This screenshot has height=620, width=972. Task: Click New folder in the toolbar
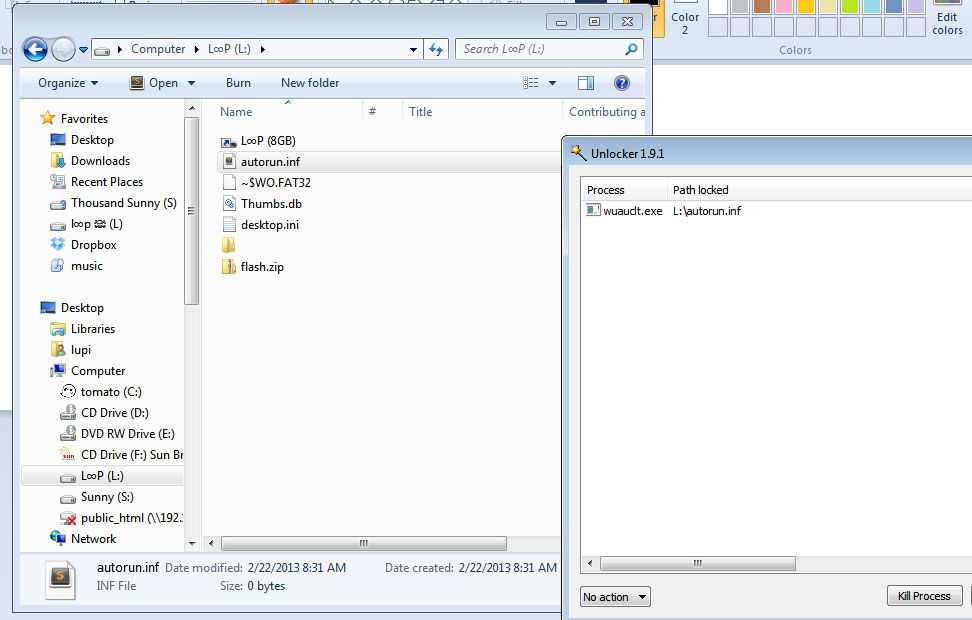coord(310,83)
